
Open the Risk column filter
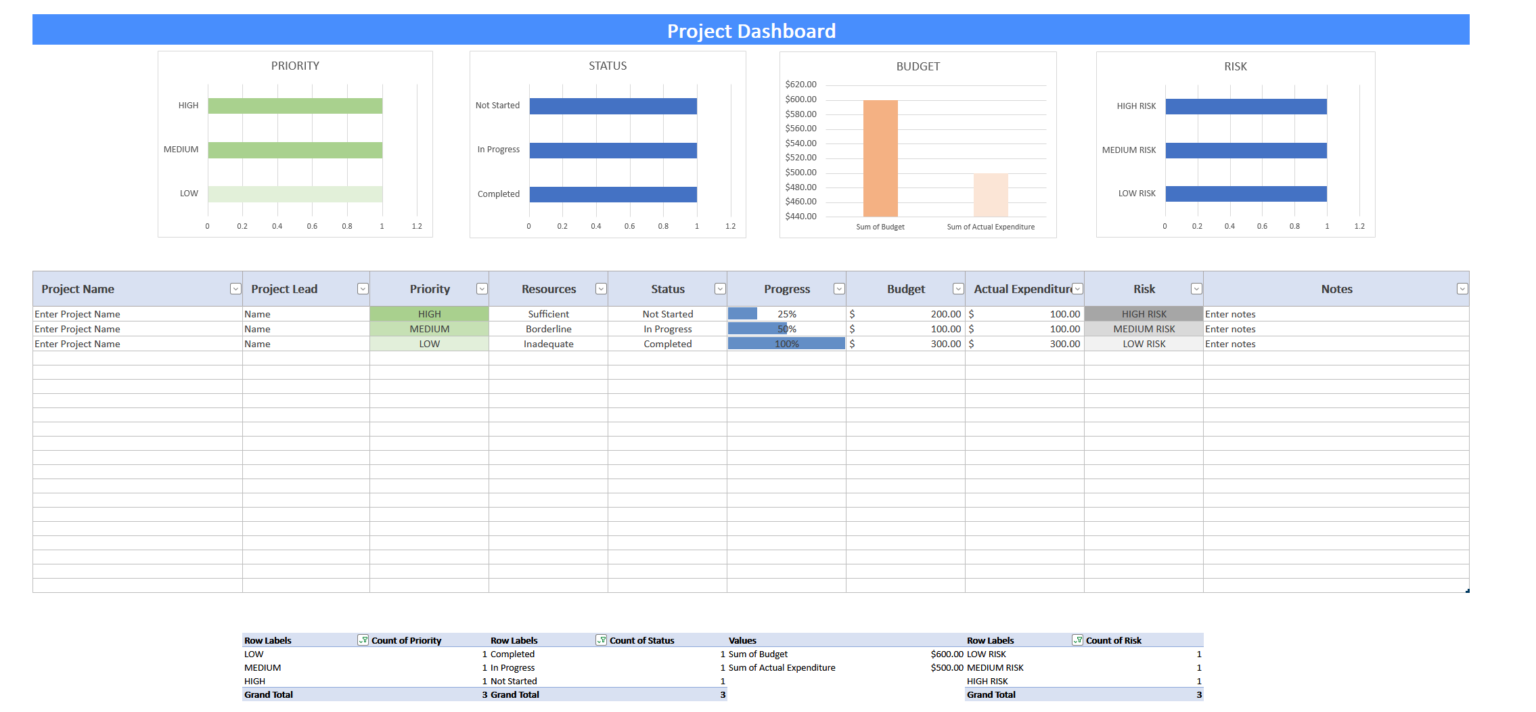[x=1196, y=288]
